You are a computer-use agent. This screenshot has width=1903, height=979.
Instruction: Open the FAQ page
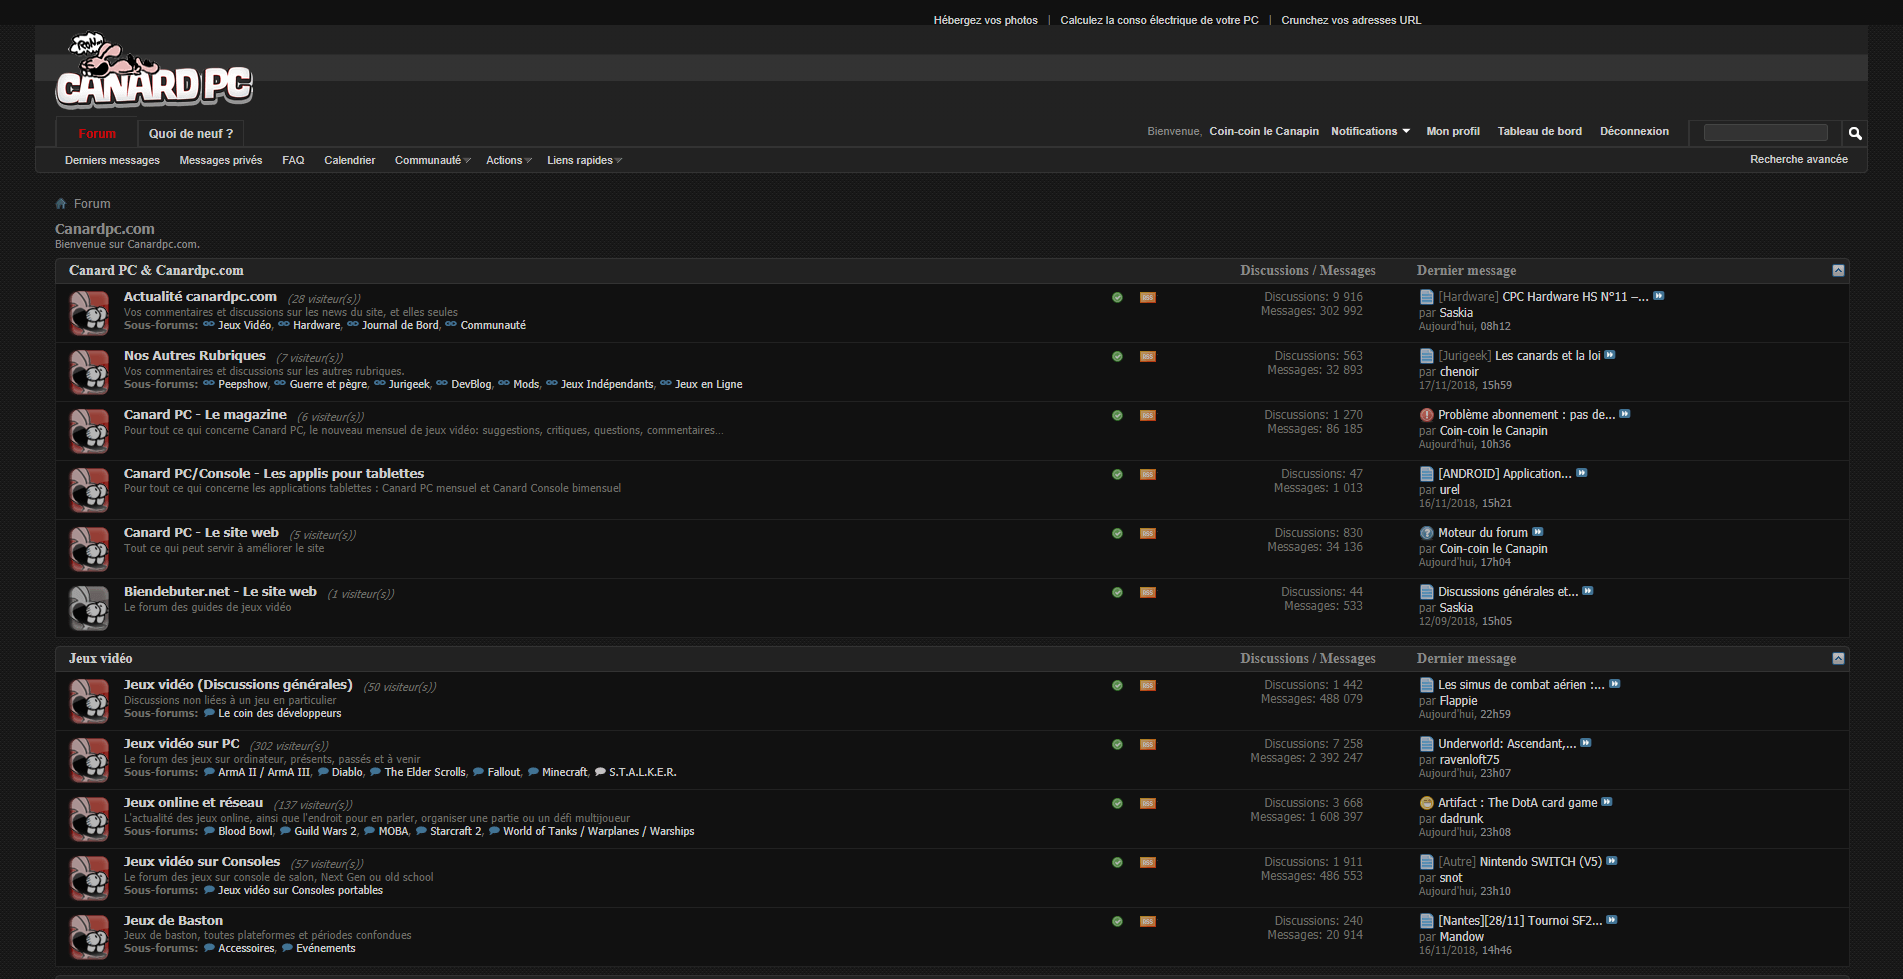pyautogui.click(x=293, y=160)
